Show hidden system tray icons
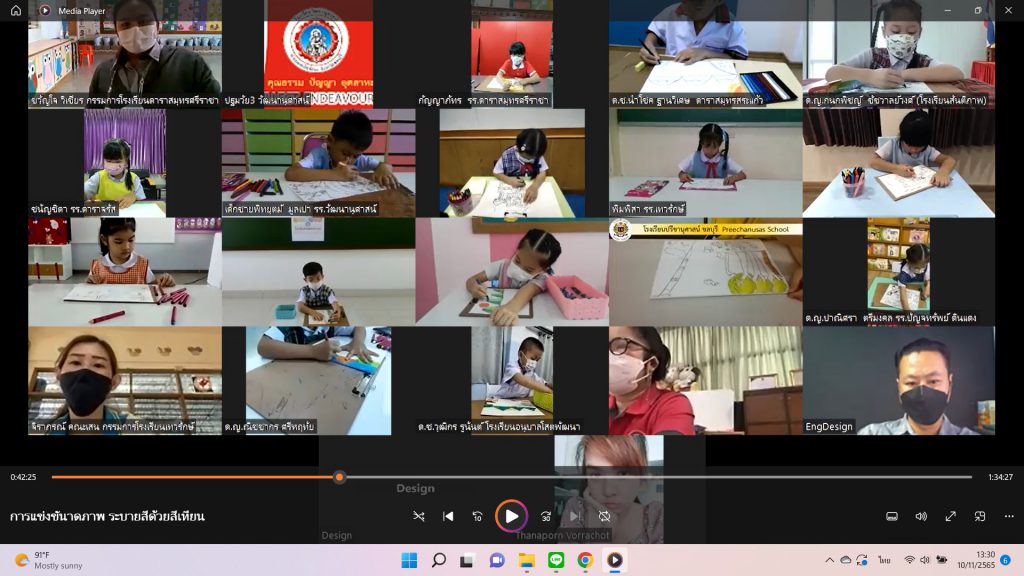This screenshot has height=576, width=1024. (828, 560)
